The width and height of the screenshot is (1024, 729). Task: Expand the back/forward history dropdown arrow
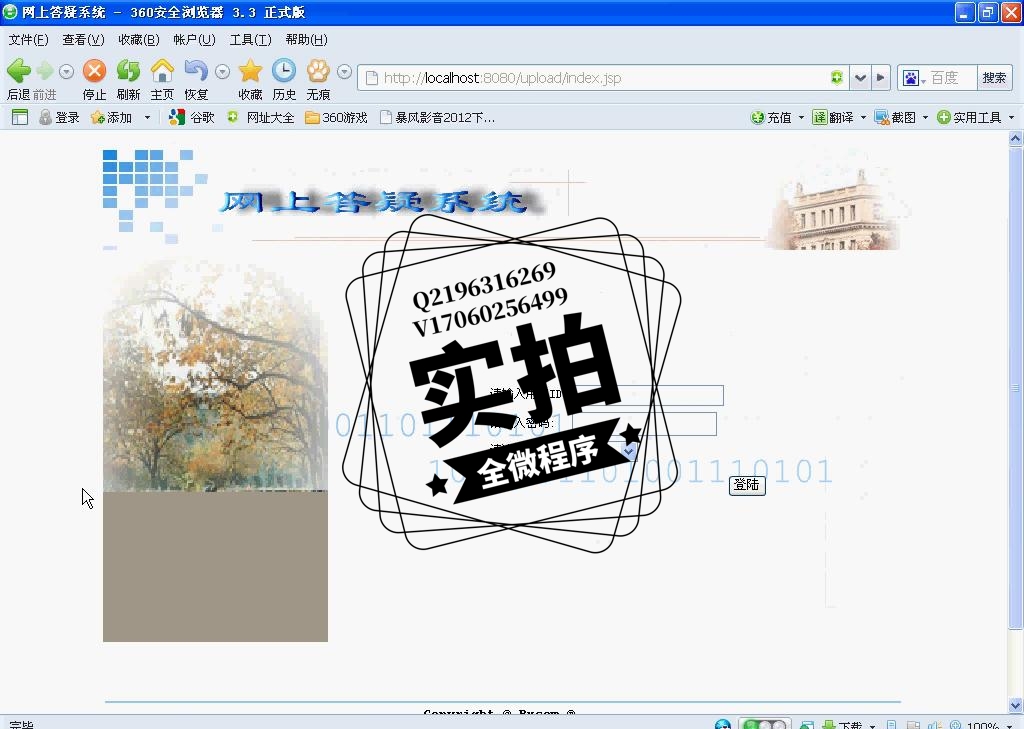click(x=66, y=71)
